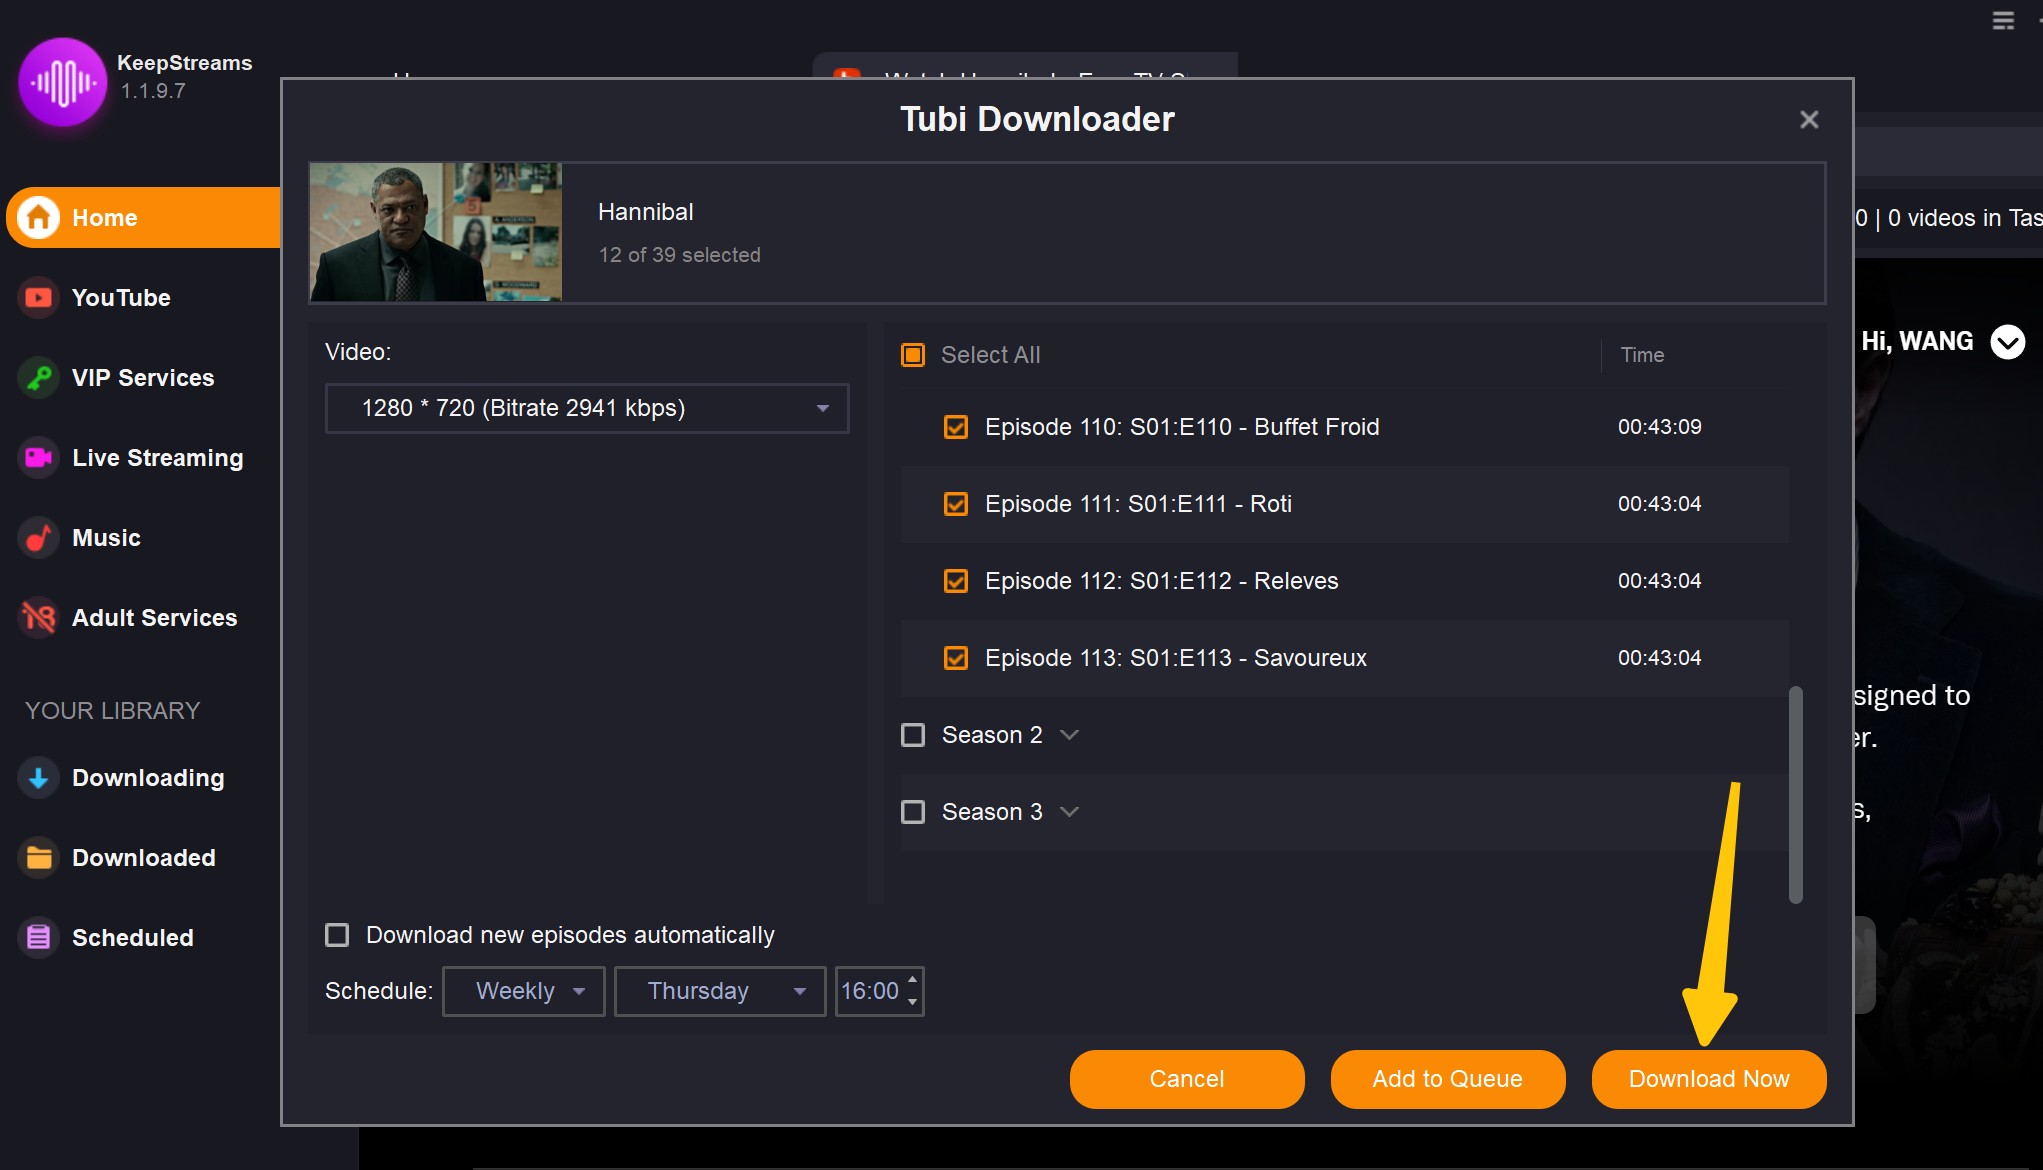Click Episode 113 Savoureux title text

coord(1176,658)
